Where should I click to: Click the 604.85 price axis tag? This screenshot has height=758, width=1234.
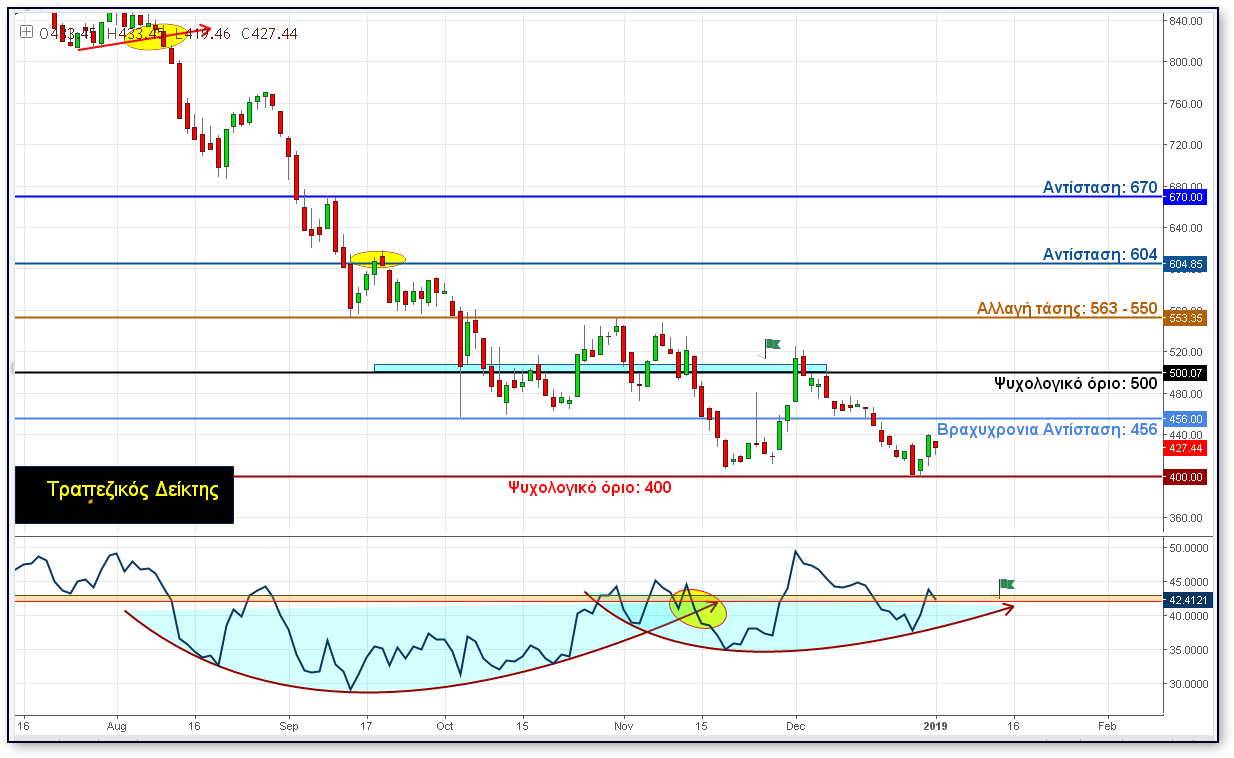1186,264
